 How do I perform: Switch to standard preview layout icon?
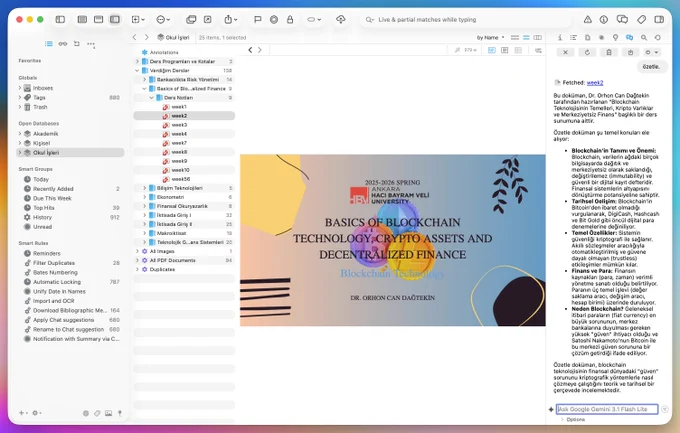[98, 20]
